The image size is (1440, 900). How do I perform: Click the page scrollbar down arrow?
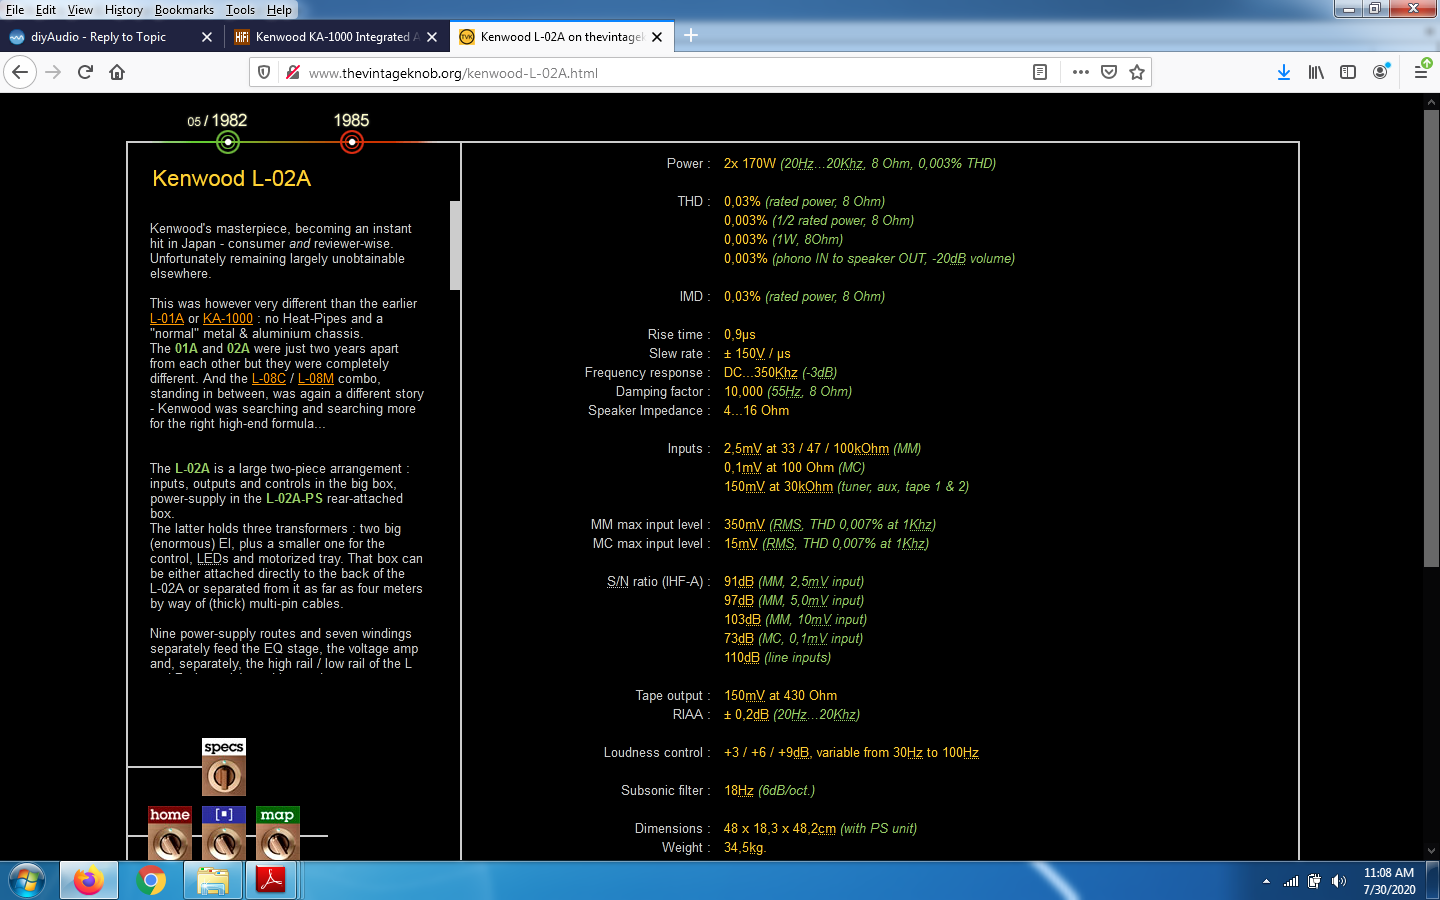pyautogui.click(x=1431, y=851)
